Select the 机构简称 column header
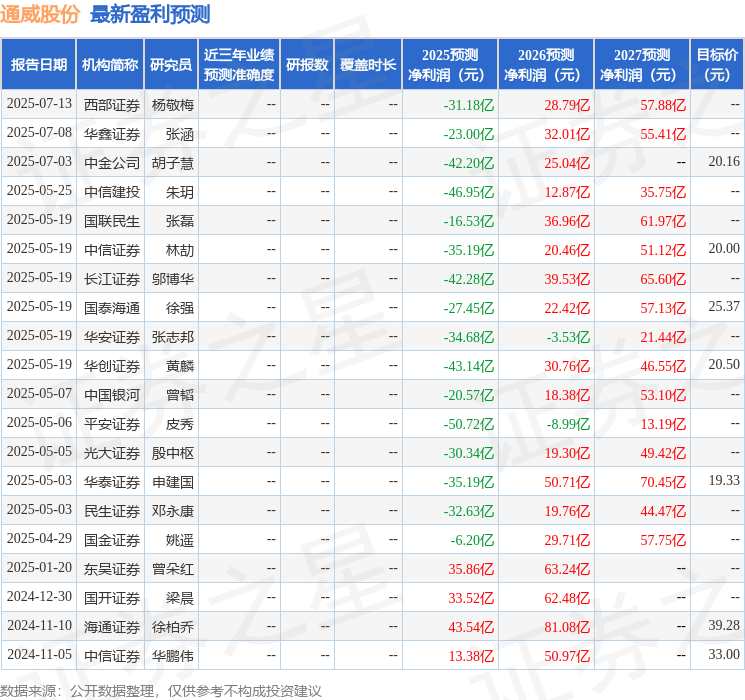Viewport: 745px width, 700px height. (110, 65)
